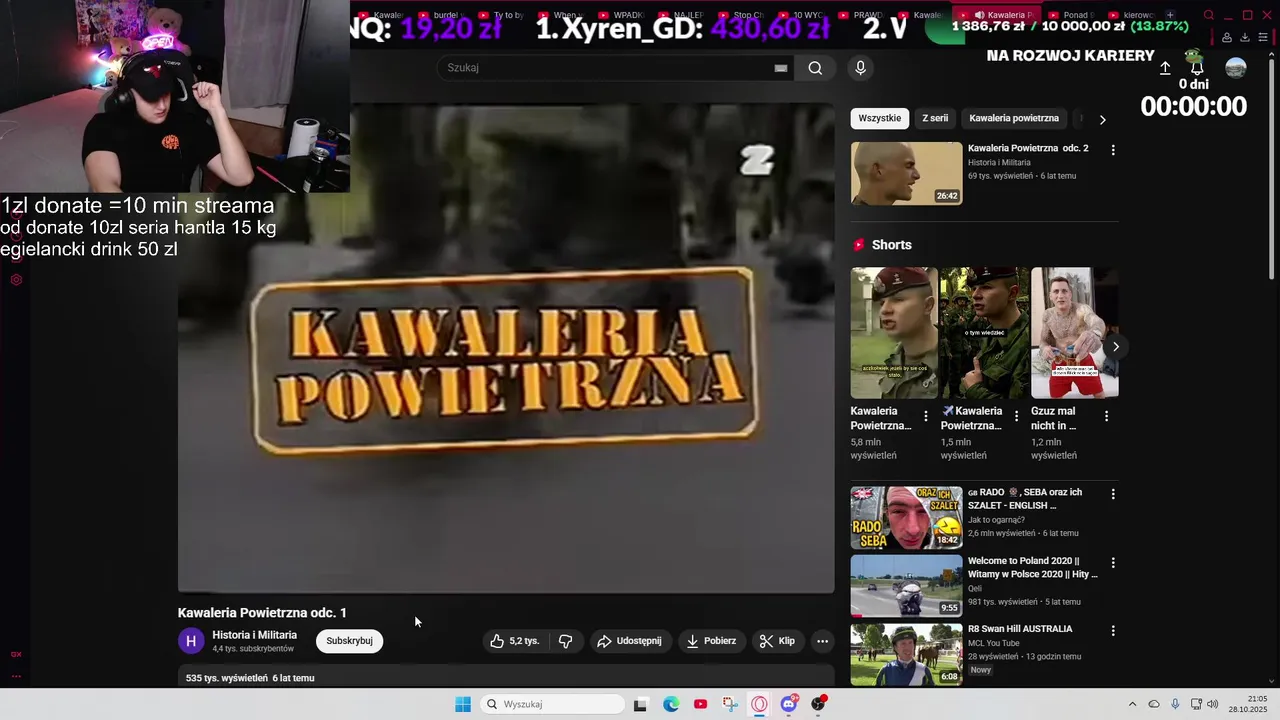Open browser easy setup sliders icon

pyautogui.click(x=1263, y=38)
